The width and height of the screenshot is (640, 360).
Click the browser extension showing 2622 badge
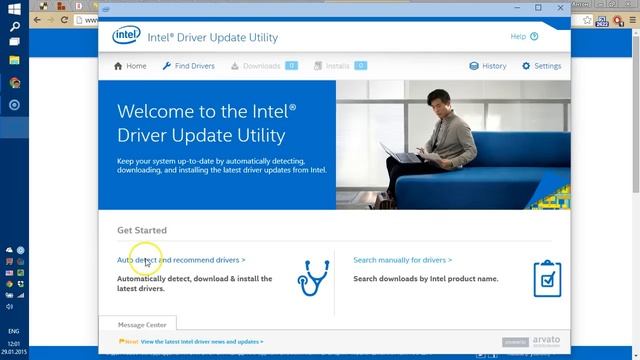[x=602, y=21]
